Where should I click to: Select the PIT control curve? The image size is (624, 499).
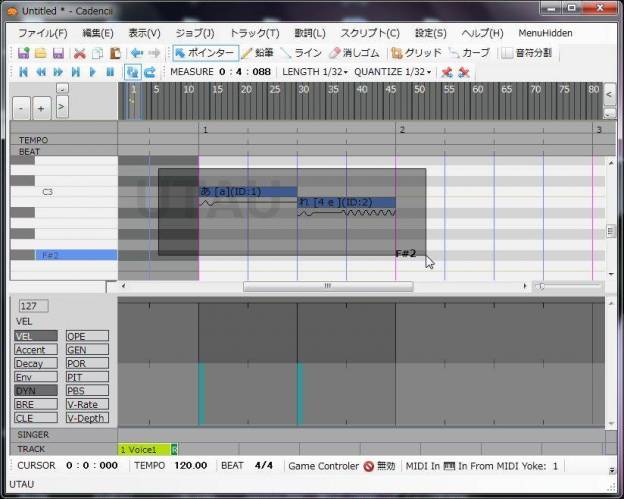pyautogui.click(x=87, y=377)
